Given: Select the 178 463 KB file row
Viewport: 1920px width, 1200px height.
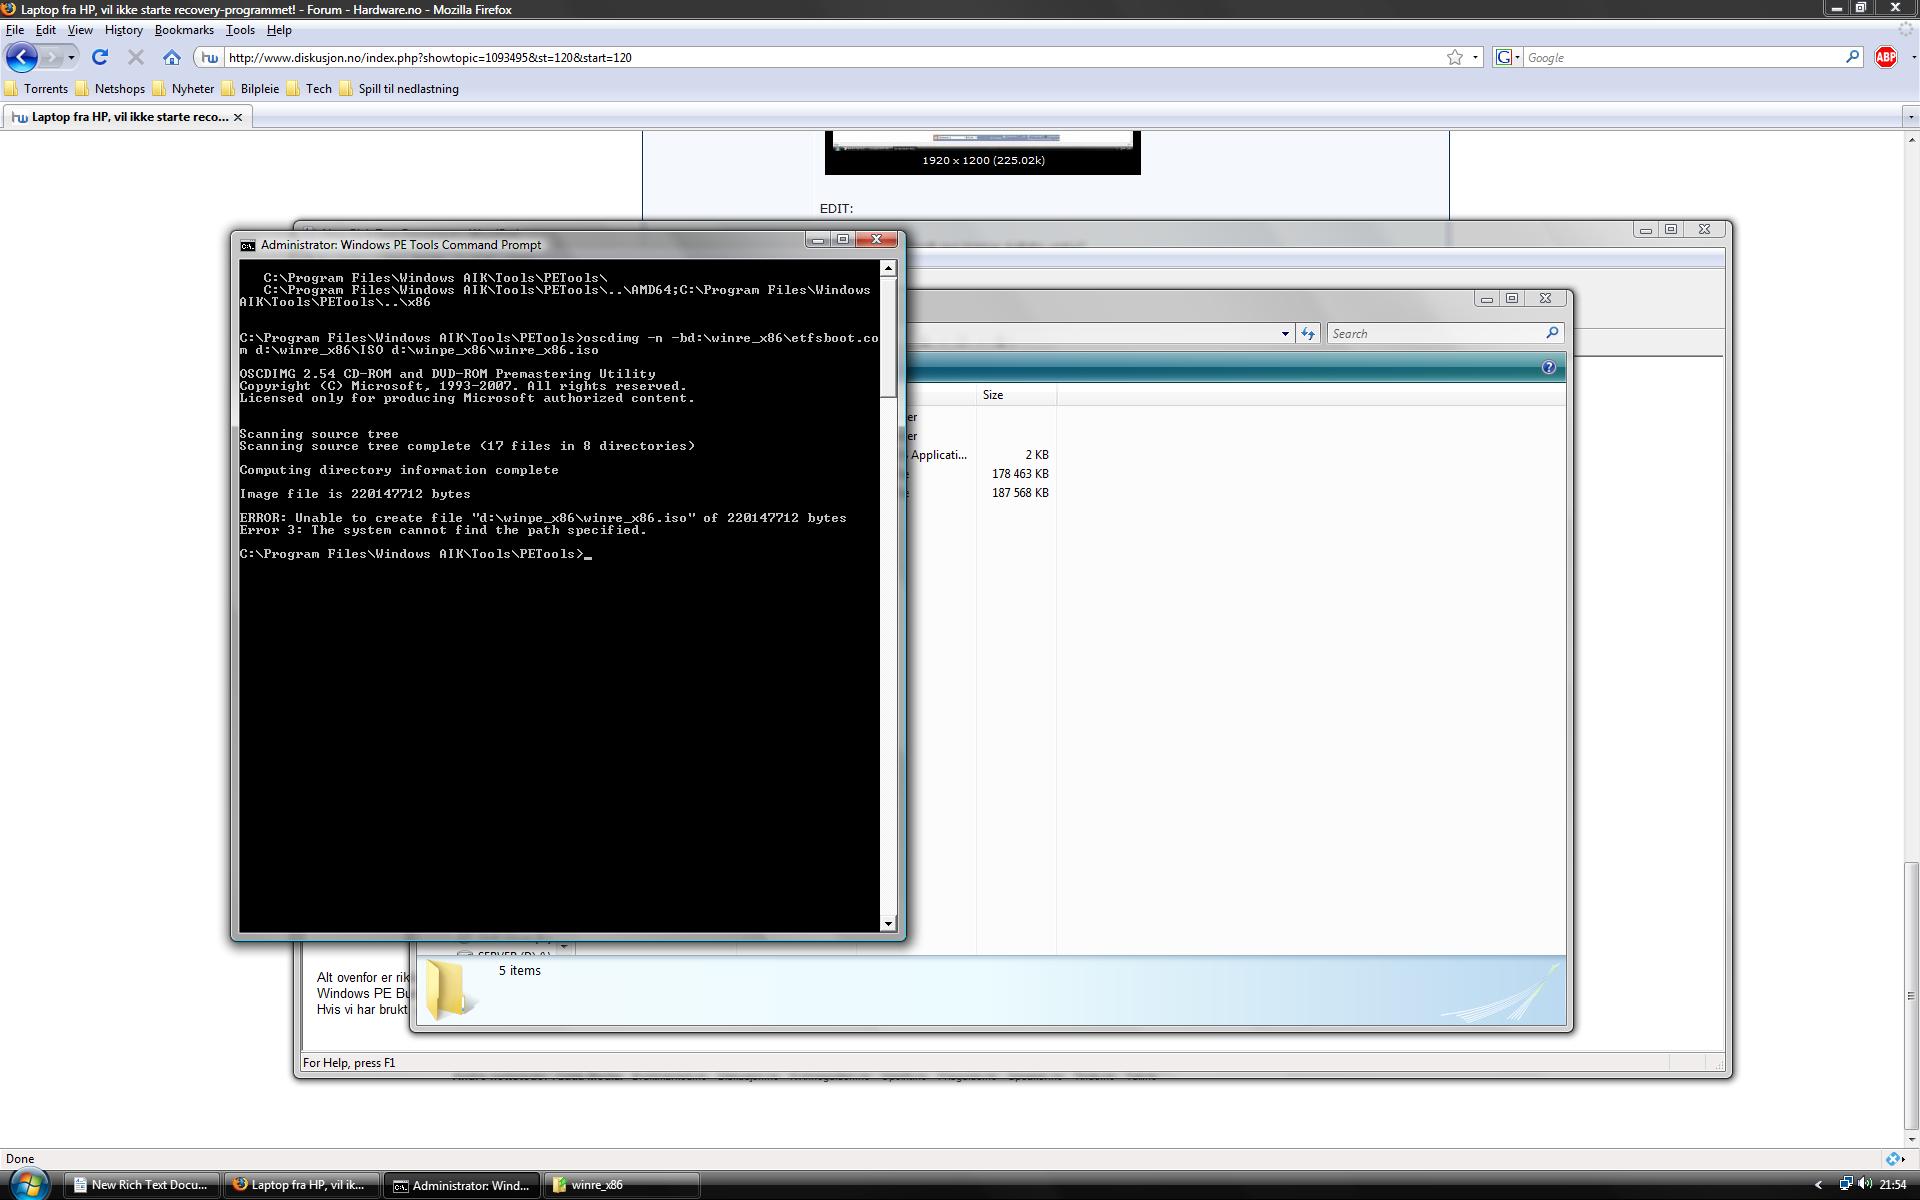Looking at the screenshot, I should (1020, 474).
